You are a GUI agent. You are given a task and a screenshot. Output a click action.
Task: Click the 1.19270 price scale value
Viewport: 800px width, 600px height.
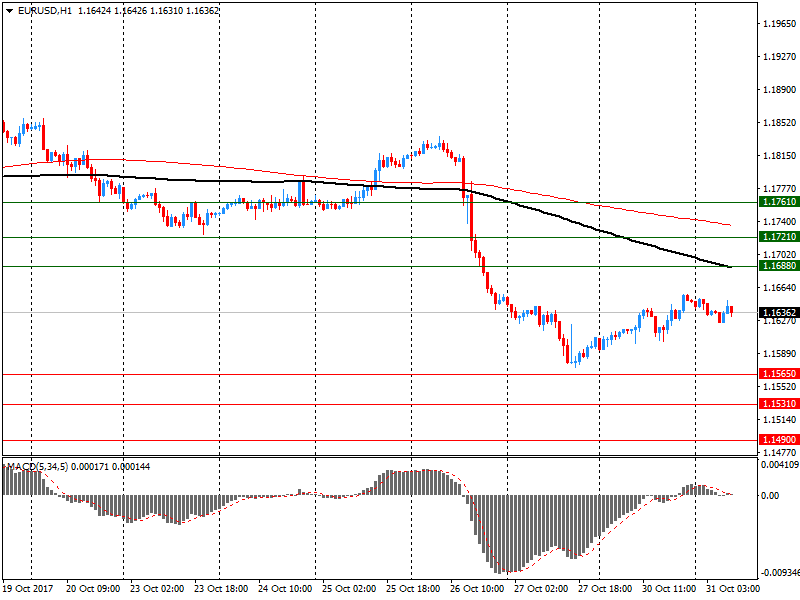click(780, 57)
